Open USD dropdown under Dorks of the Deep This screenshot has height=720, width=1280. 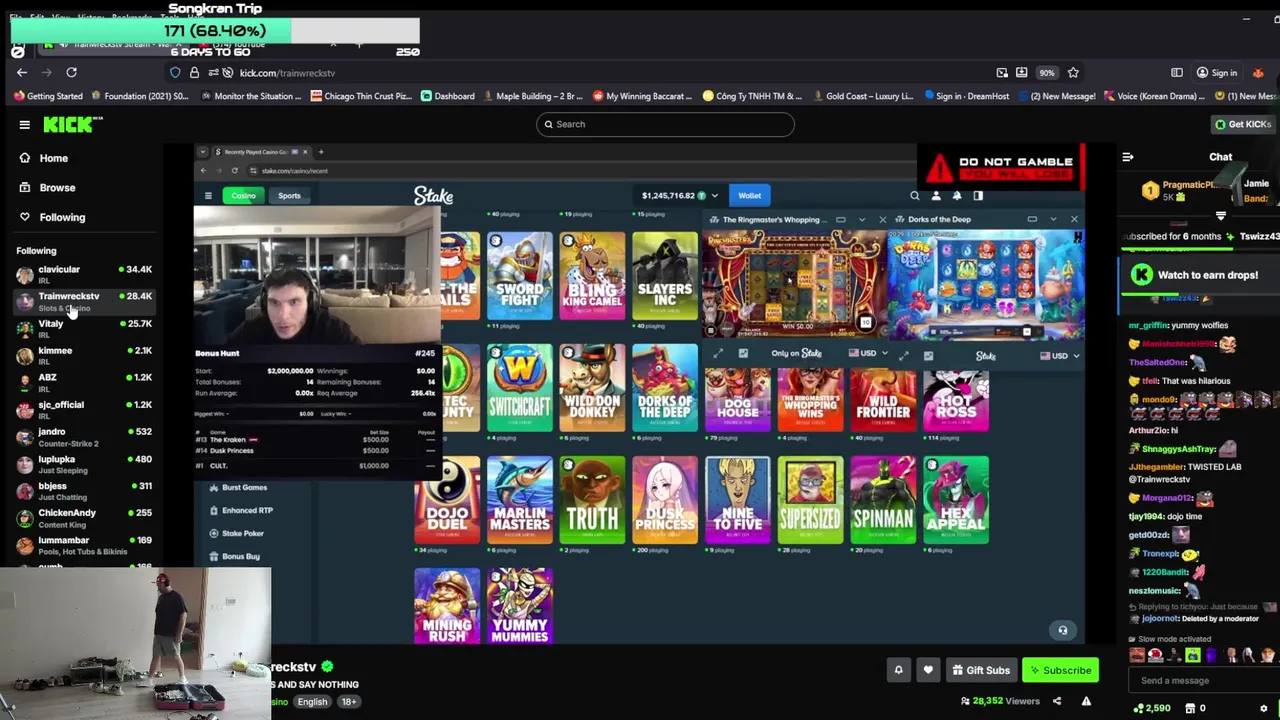coord(1060,355)
